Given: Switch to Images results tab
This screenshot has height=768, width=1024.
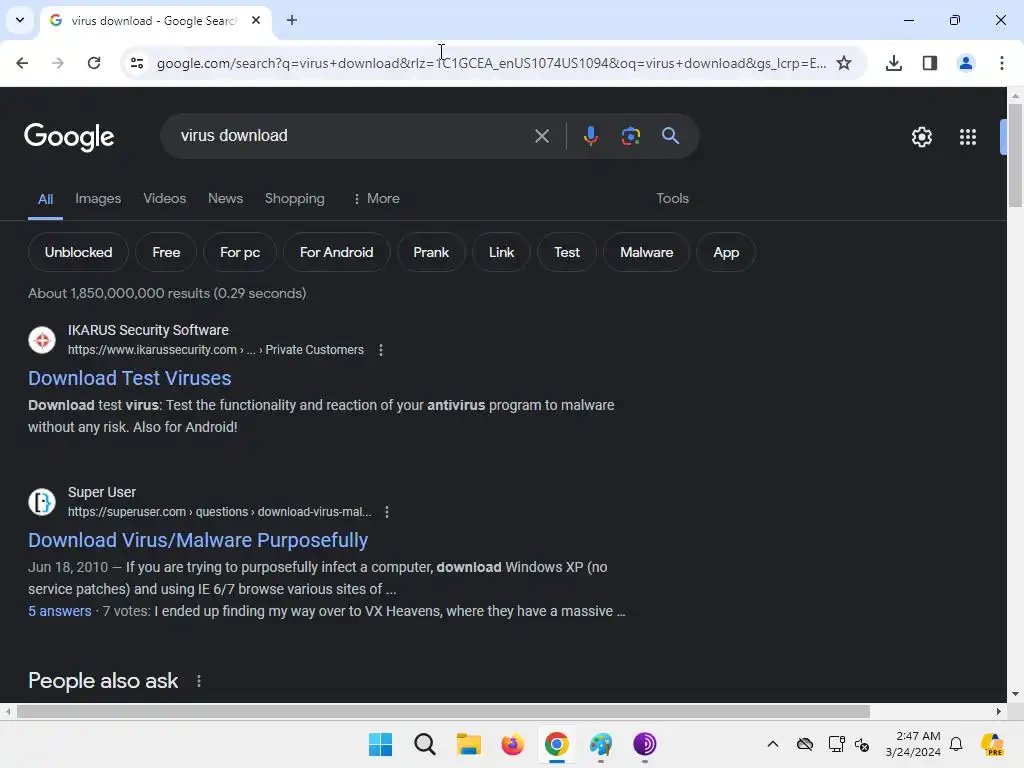Looking at the screenshot, I should click(x=98, y=199).
